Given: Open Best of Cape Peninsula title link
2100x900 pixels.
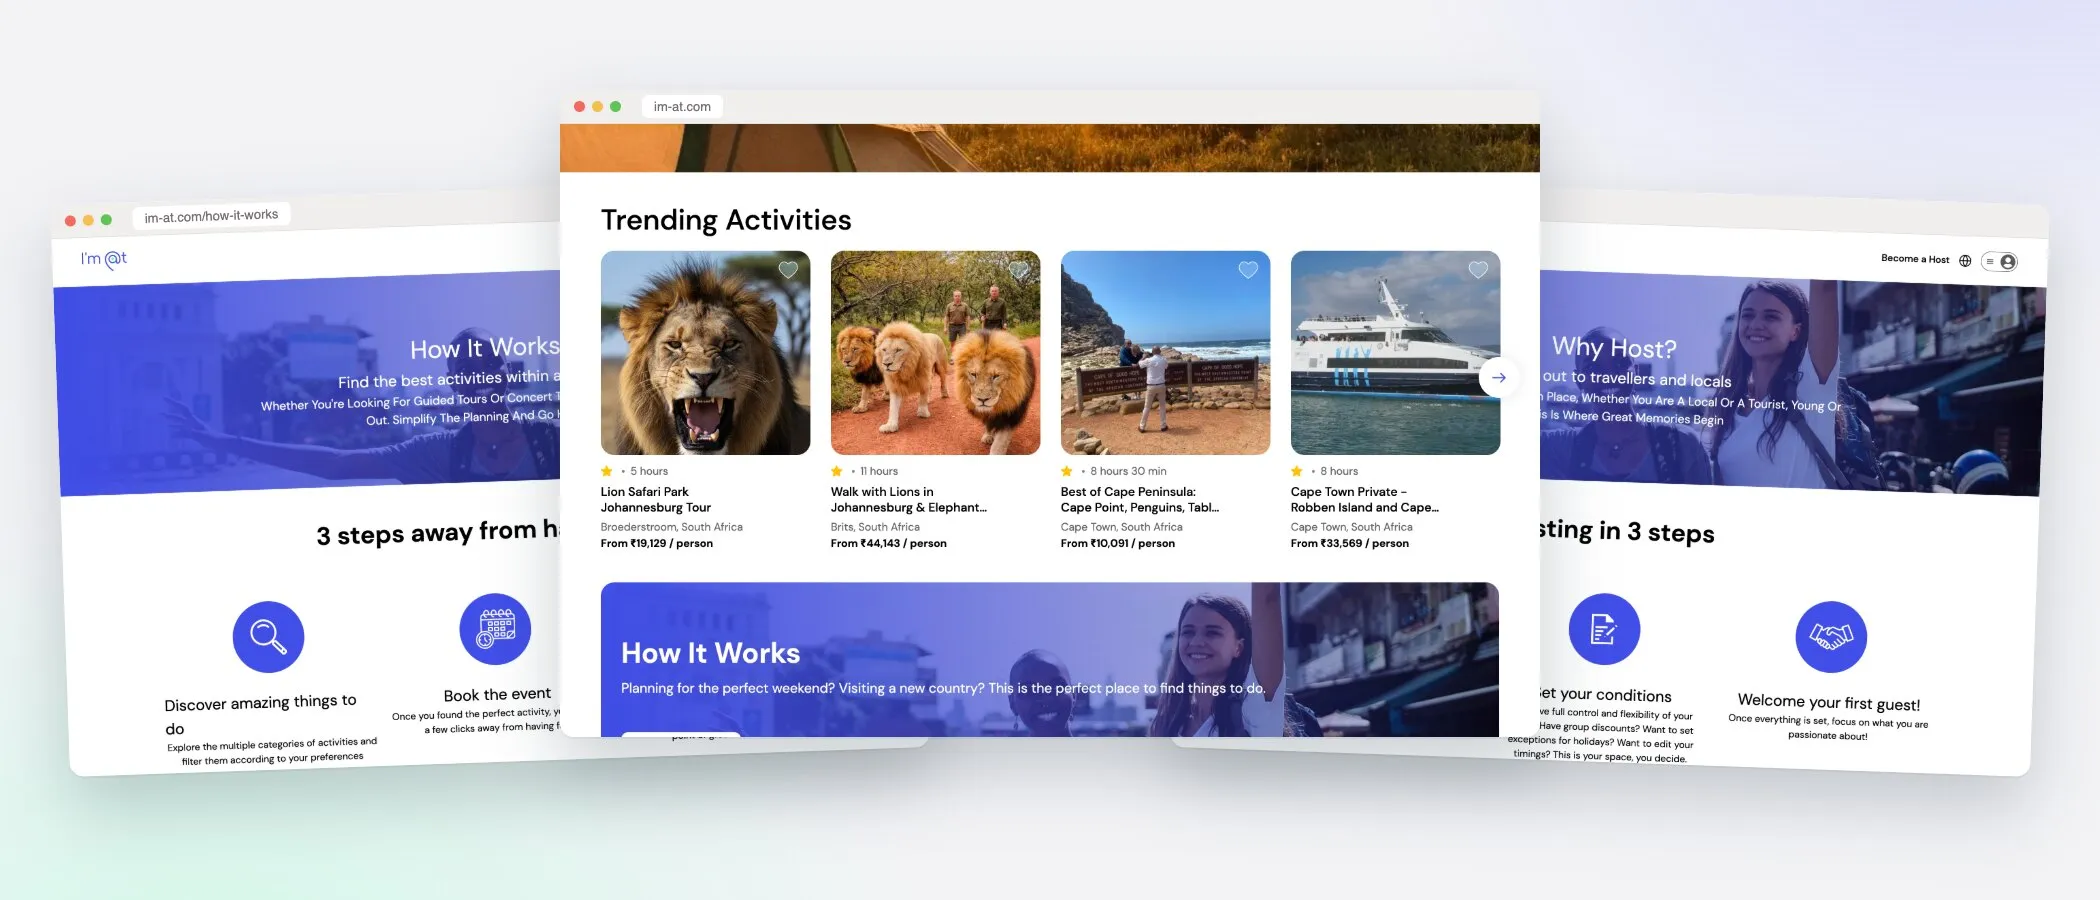Looking at the screenshot, I should point(1140,499).
